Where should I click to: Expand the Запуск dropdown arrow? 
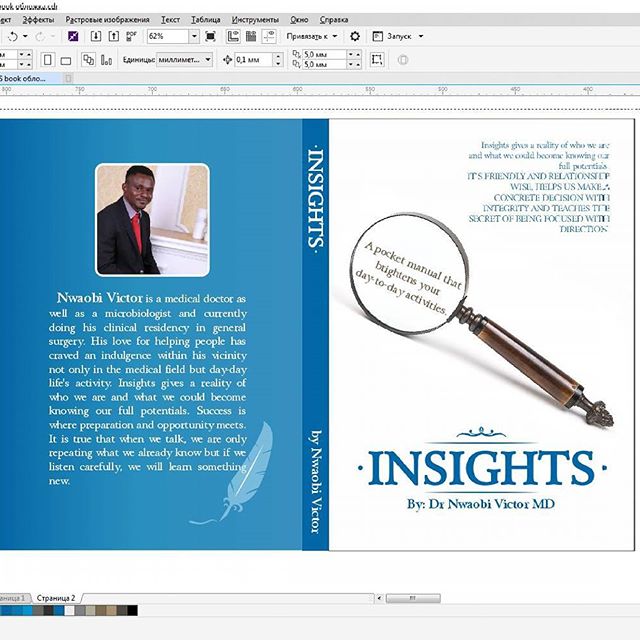pos(421,36)
